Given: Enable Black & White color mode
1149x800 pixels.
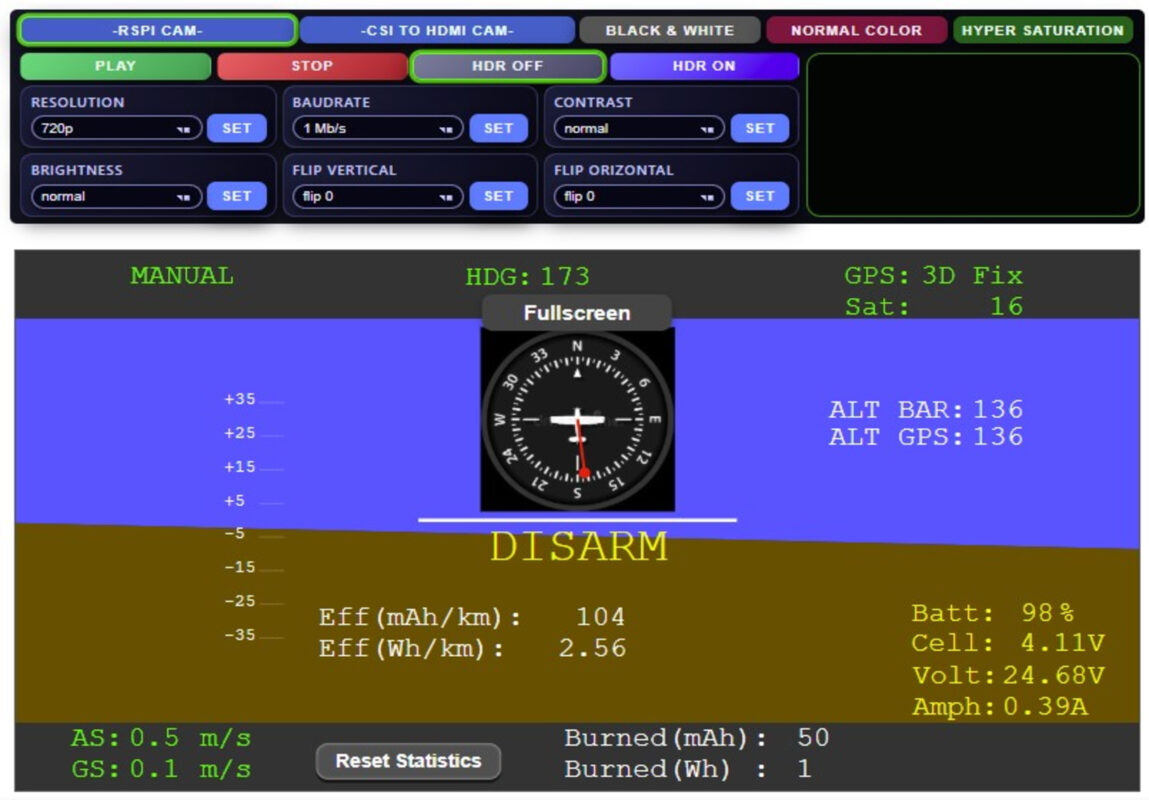Looking at the screenshot, I should [669, 30].
